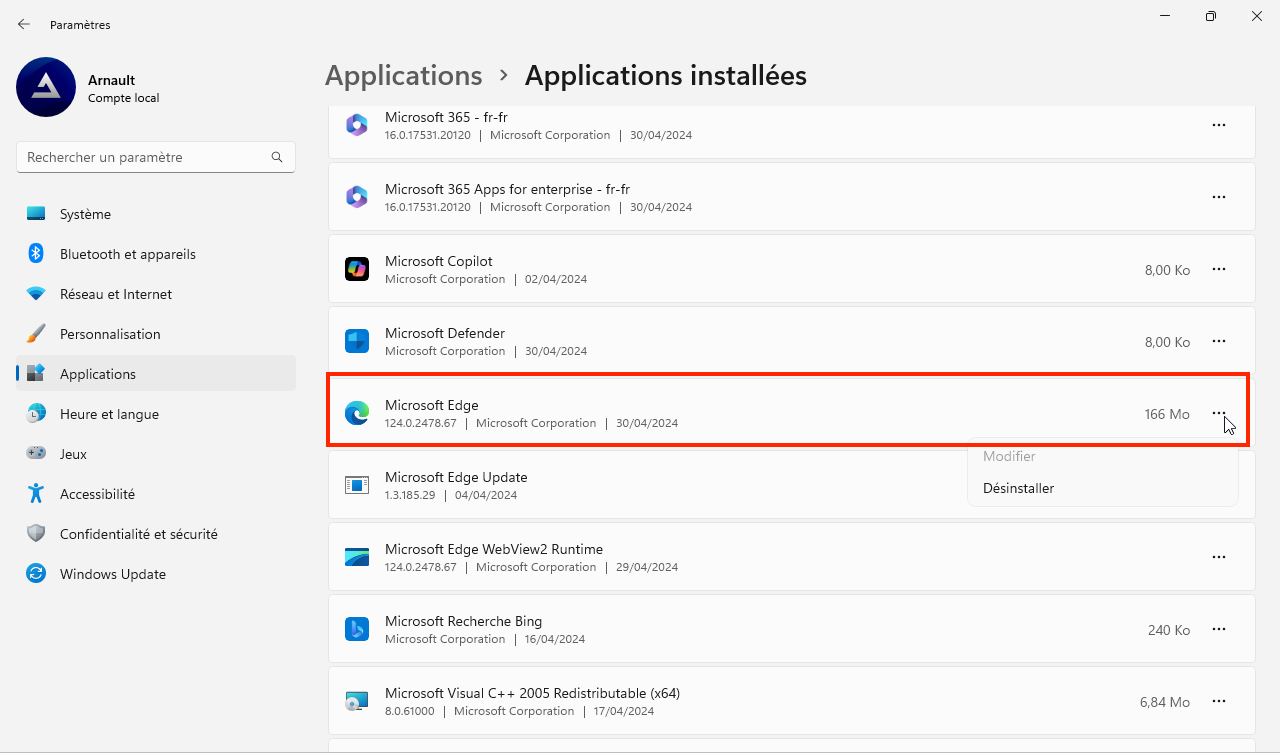Image resolution: width=1280 pixels, height=753 pixels.
Task: Navigate back using the arrow button
Action: pyautogui.click(x=23, y=24)
